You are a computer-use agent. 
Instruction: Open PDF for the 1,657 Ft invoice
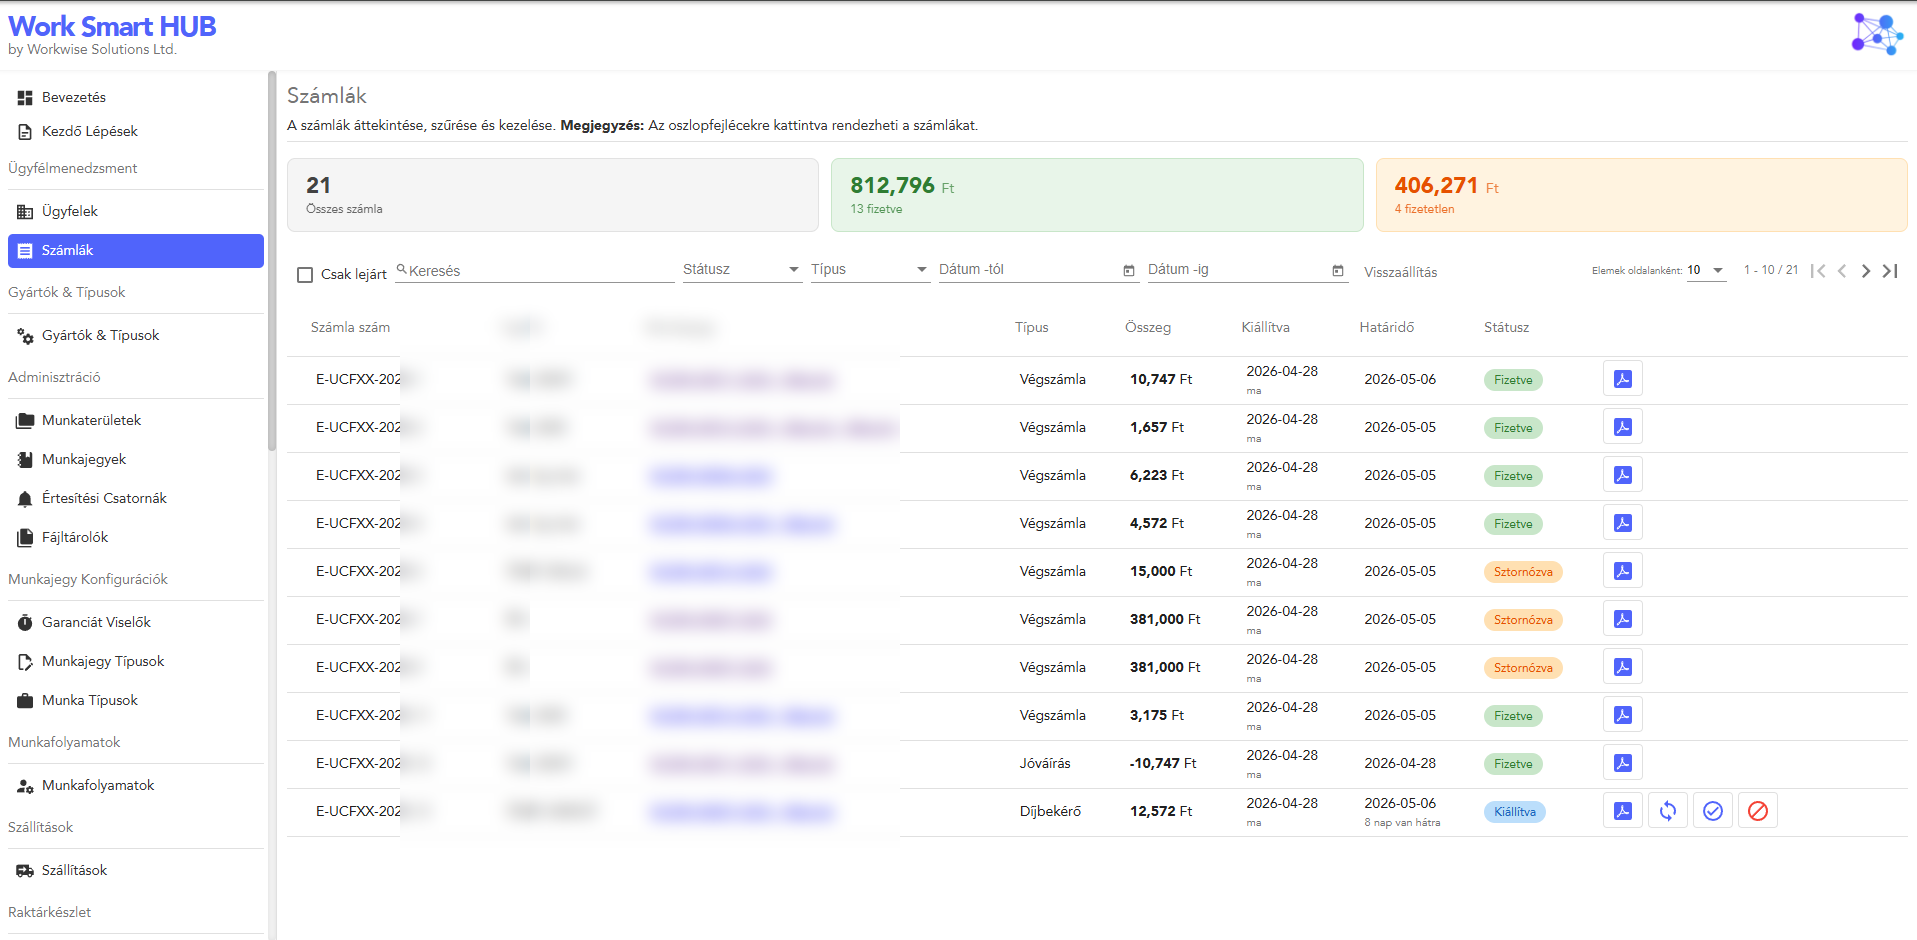[x=1622, y=427]
